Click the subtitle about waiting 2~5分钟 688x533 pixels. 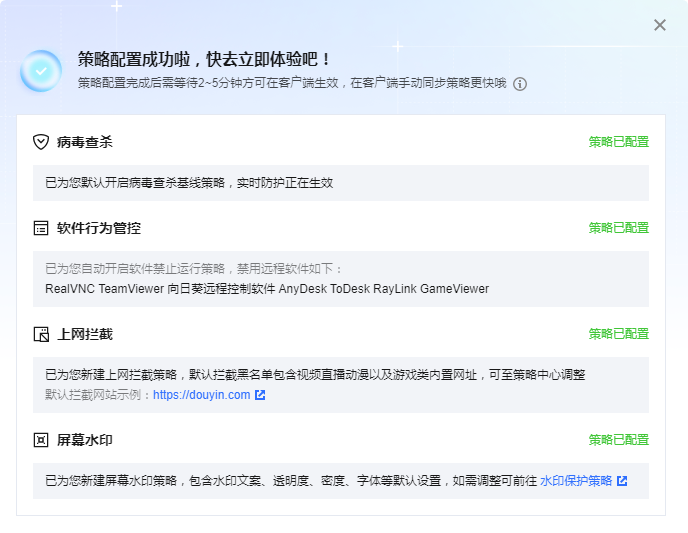click(292, 83)
